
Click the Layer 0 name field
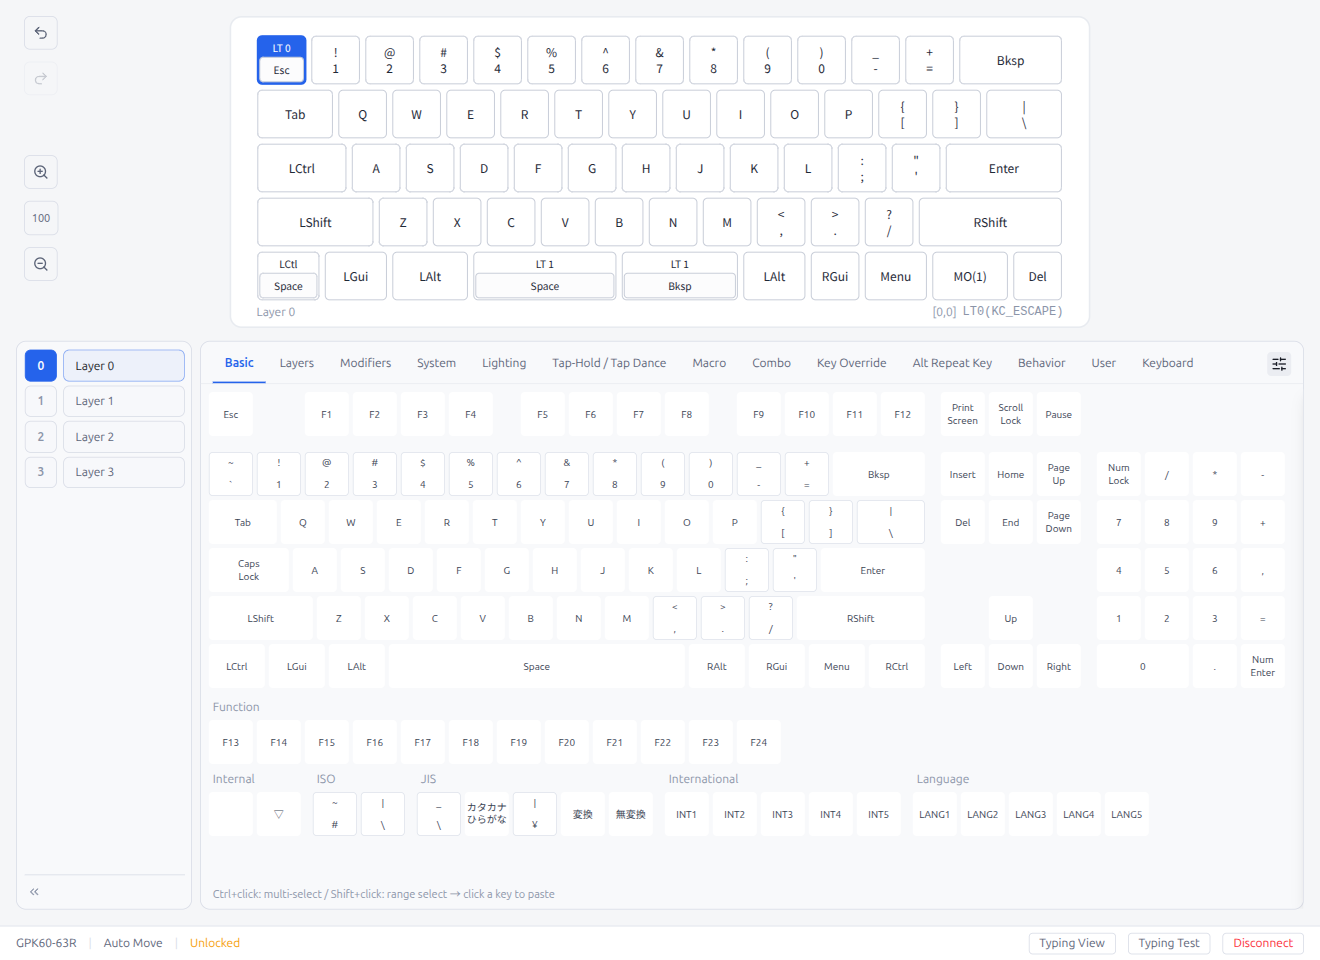click(x=123, y=365)
